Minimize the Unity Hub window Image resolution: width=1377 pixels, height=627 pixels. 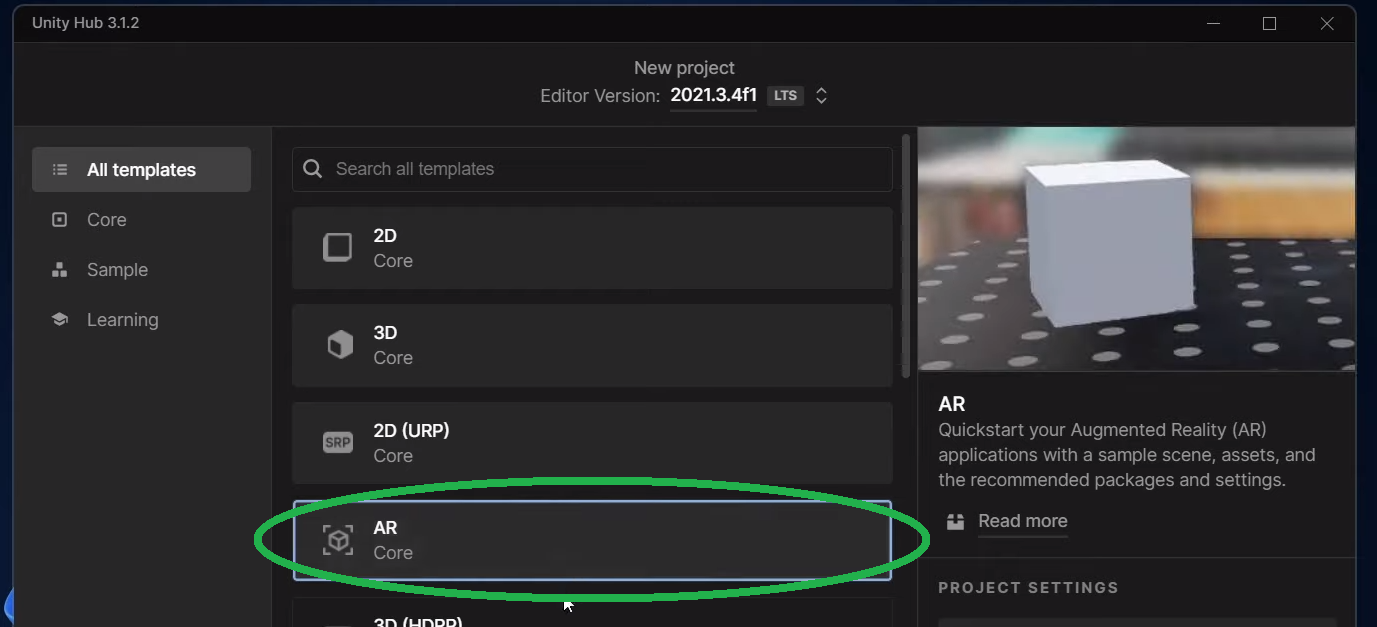[x=1212, y=23]
